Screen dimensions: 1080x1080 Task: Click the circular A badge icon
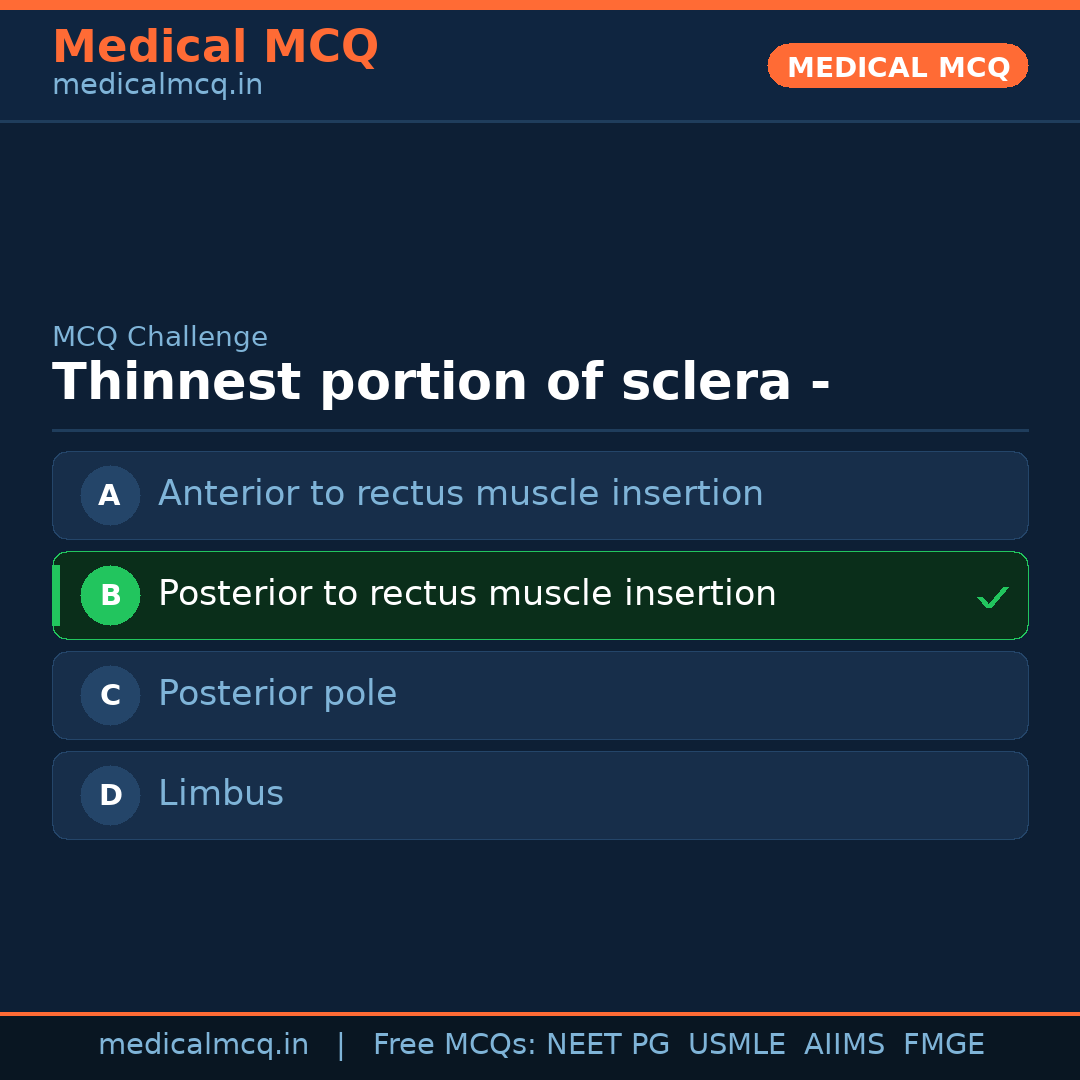point(110,495)
